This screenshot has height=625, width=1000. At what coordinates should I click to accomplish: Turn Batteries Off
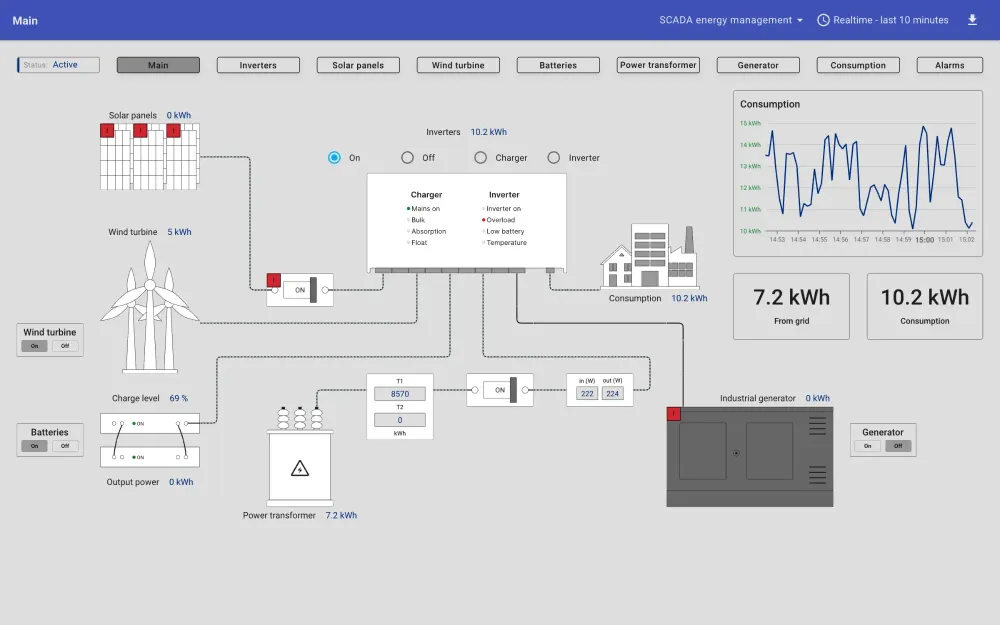click(65, 446)
